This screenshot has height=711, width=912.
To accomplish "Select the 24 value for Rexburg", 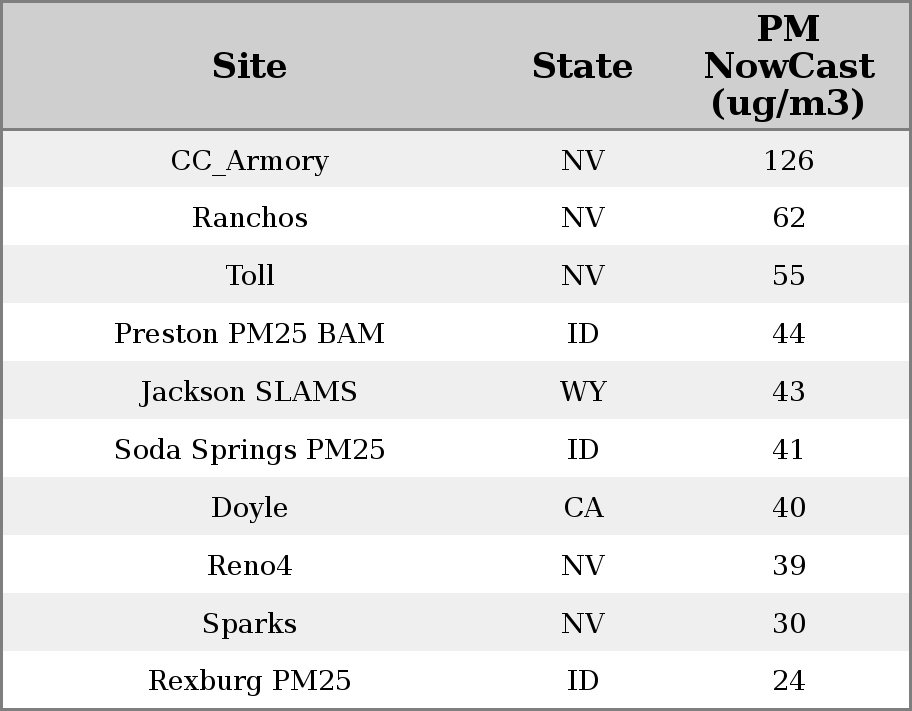I will (x=788, y=681).
